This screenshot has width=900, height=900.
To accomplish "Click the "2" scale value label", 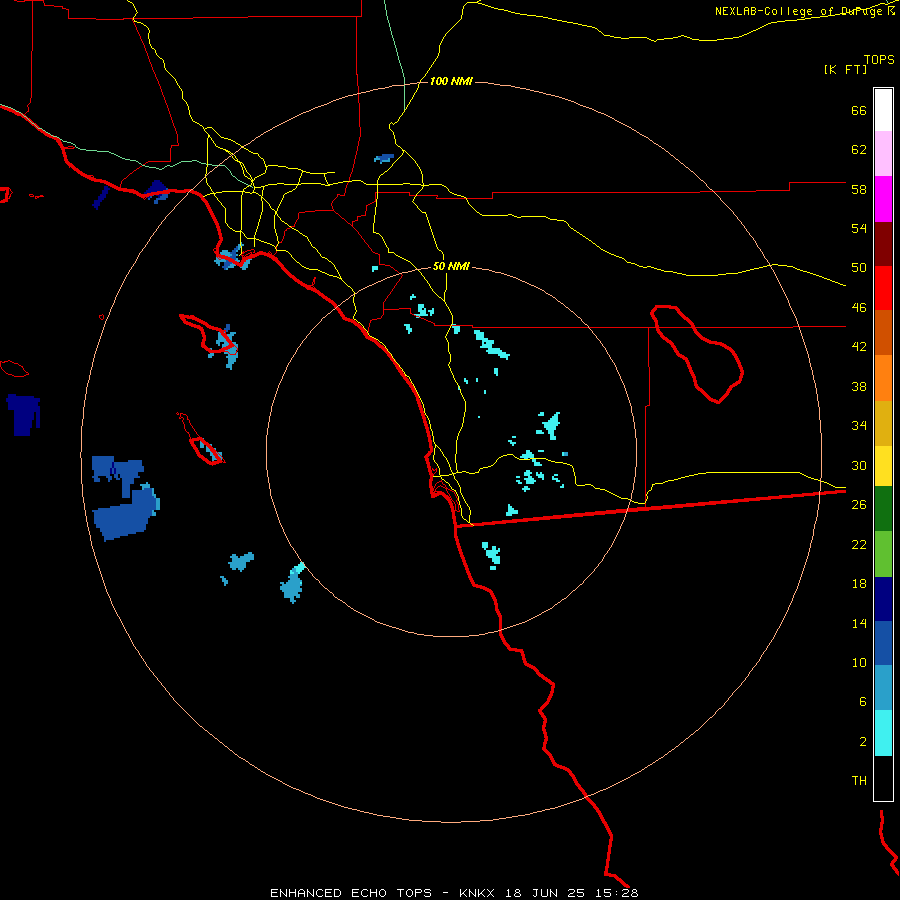I will pos(863,742).
